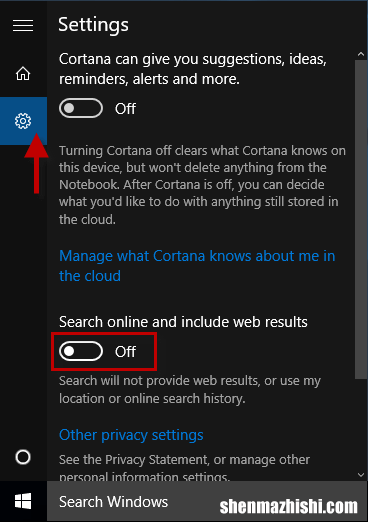The image size is (368, 522).
Task: Click 'Turning Cortana off clears' paragraph
Action: tap(202, 185)
